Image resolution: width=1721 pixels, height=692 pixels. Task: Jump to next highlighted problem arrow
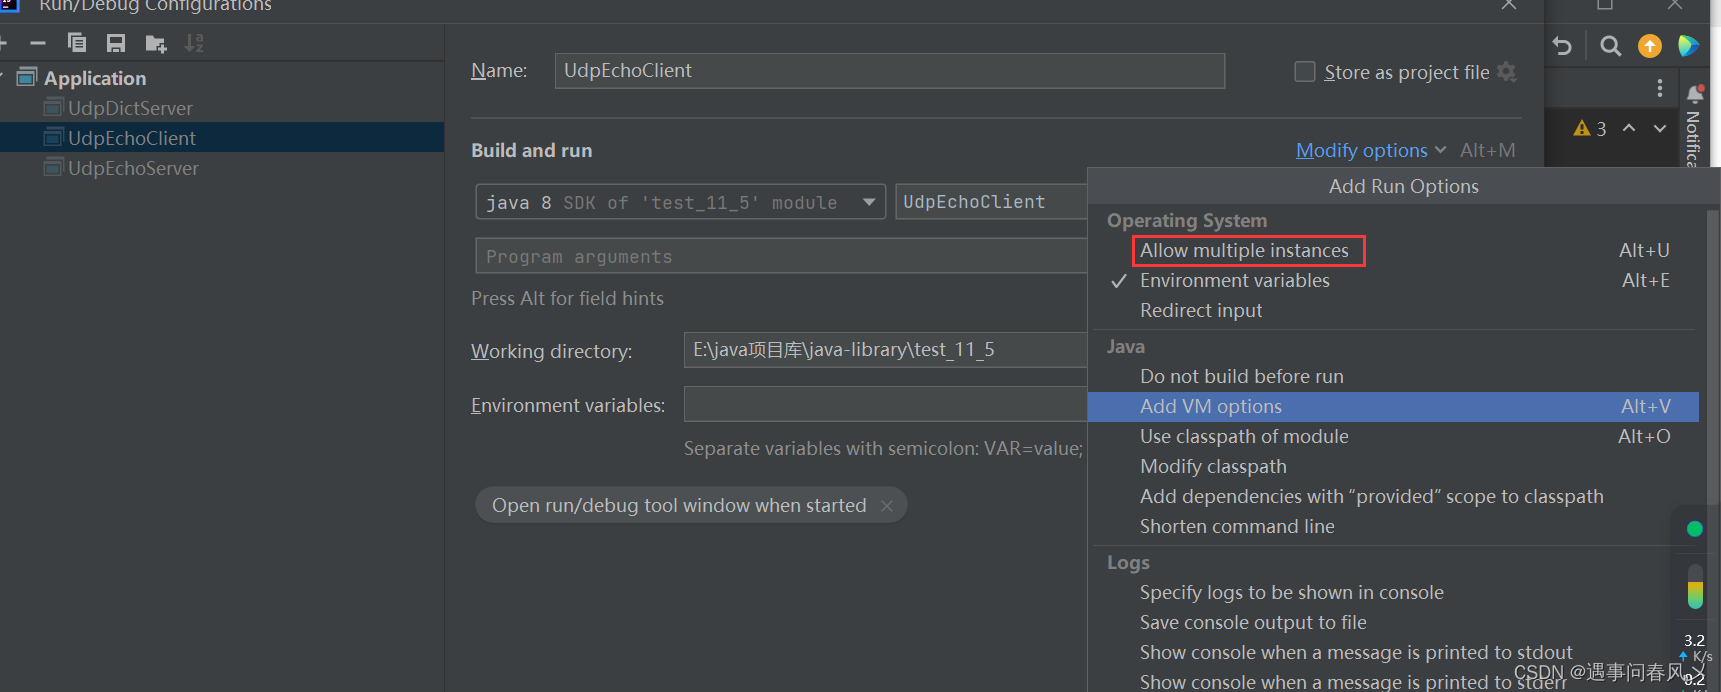coord(1660,128)
